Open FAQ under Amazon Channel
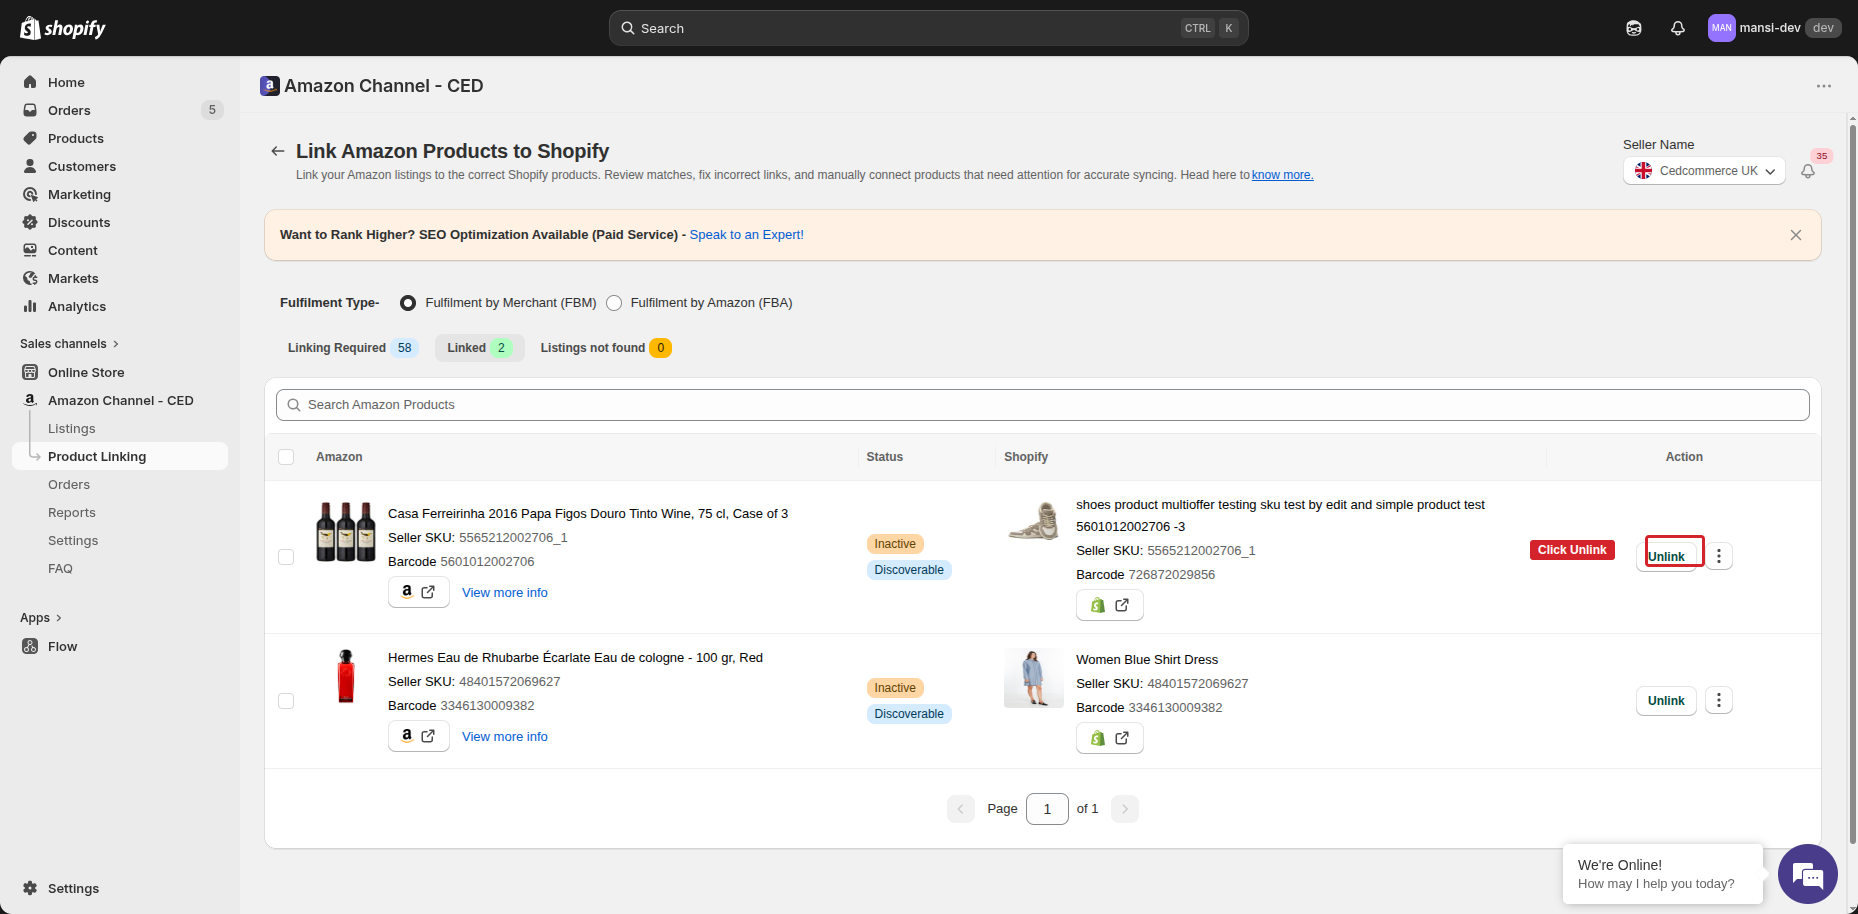The image size is (1858, 914). tap(60, 568)
